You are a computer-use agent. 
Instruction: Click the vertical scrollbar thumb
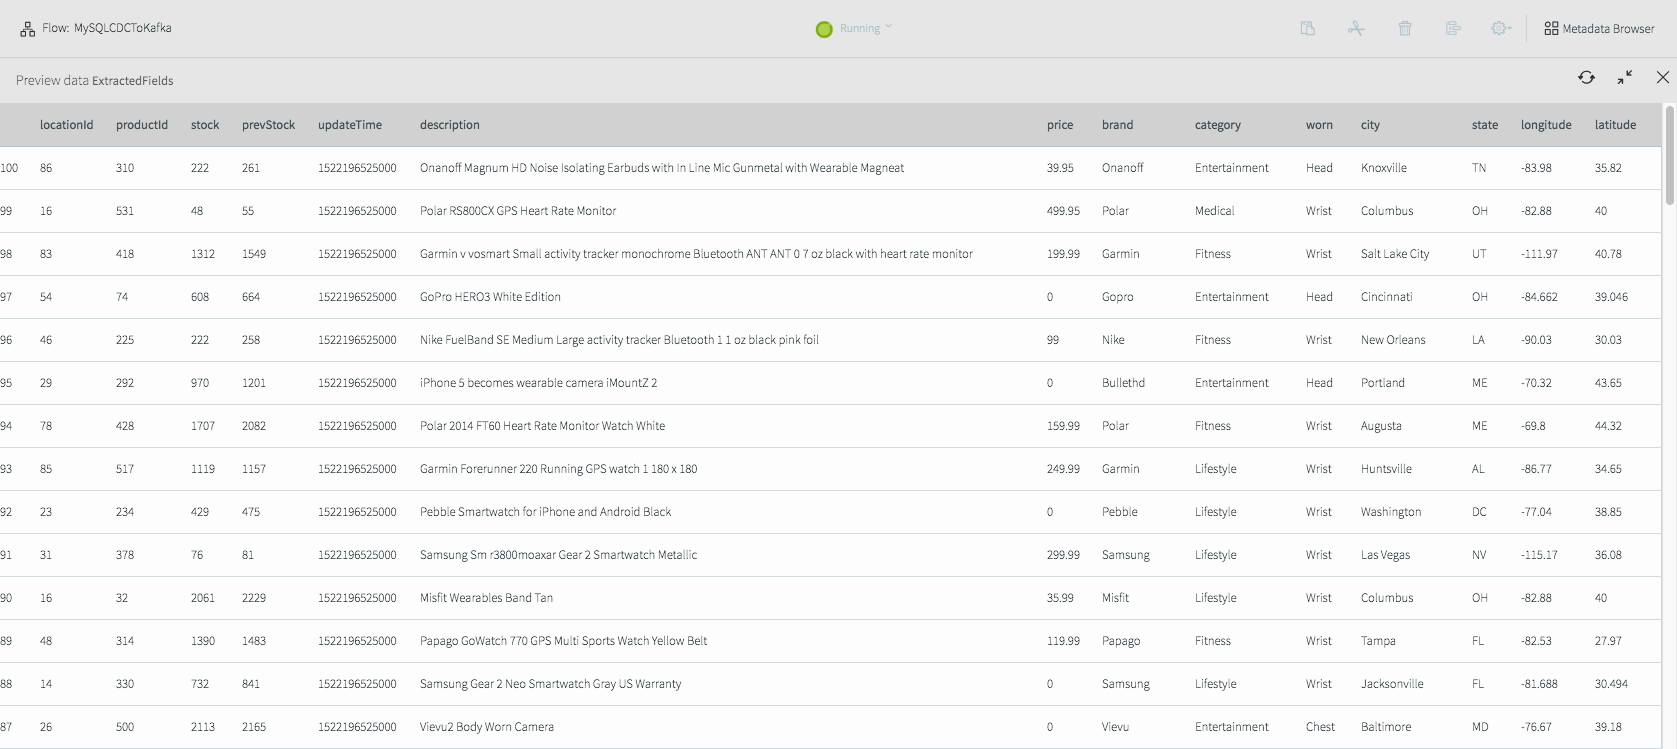tap(1669, 155)
